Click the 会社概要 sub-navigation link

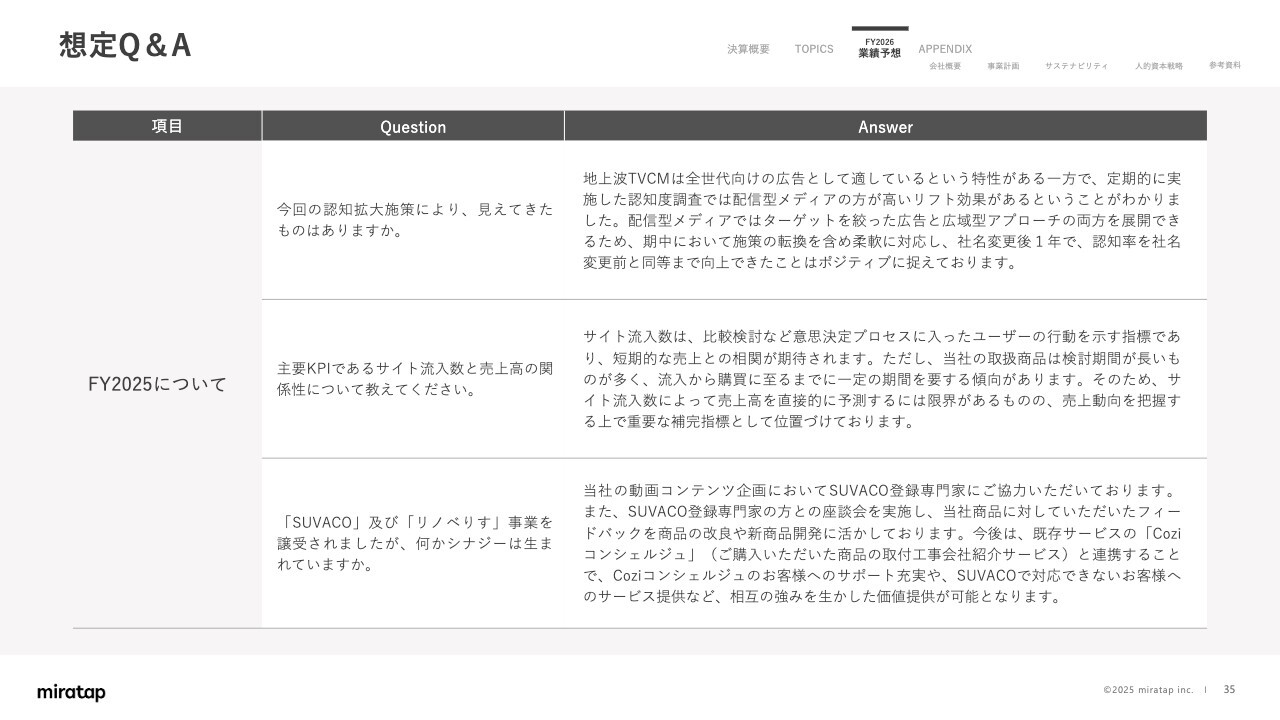pyautogui.click(x=944, y=66)
